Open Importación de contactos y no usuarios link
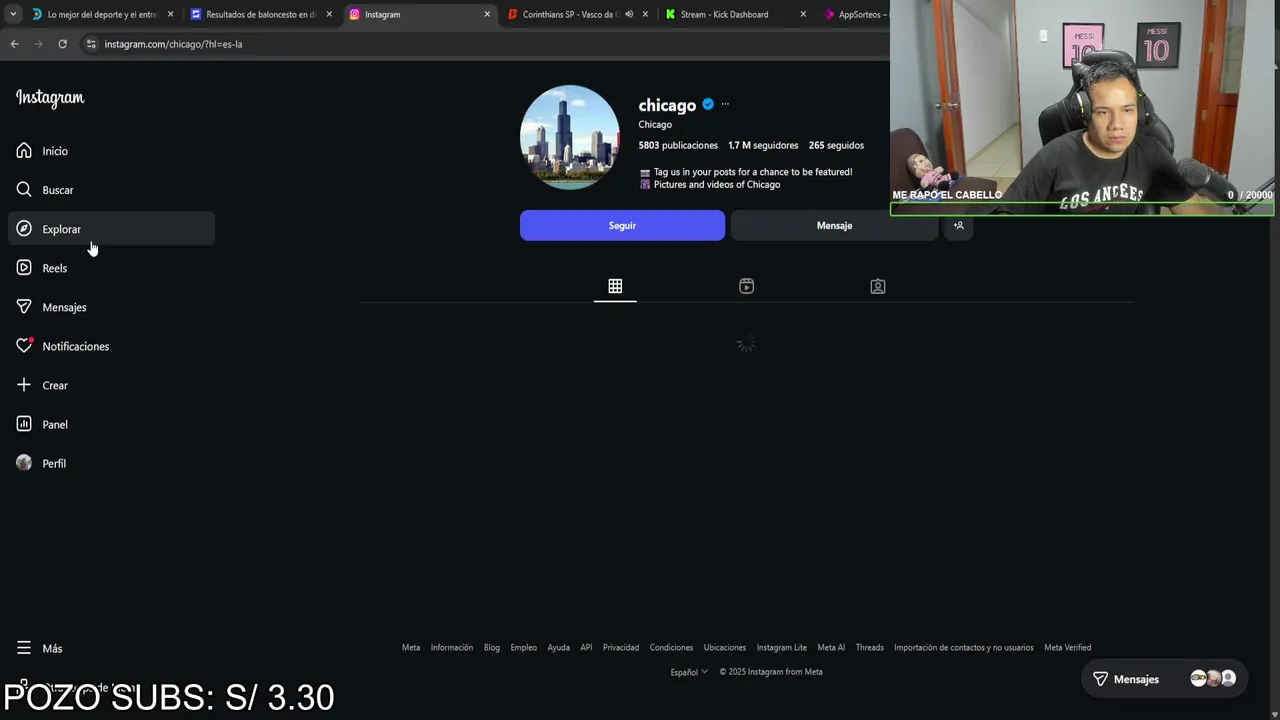The height and width of the screenshot is (720, 1280). (964, 647)
